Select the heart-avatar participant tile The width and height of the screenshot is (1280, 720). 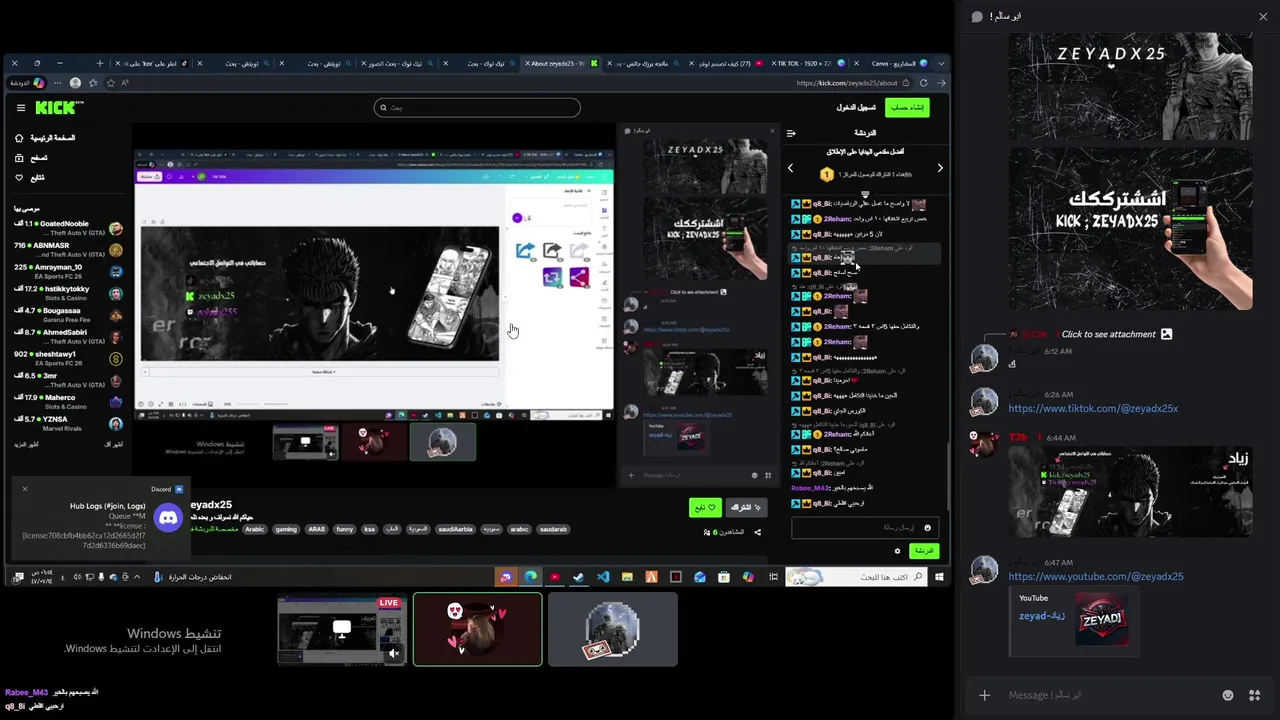[478, 630]
